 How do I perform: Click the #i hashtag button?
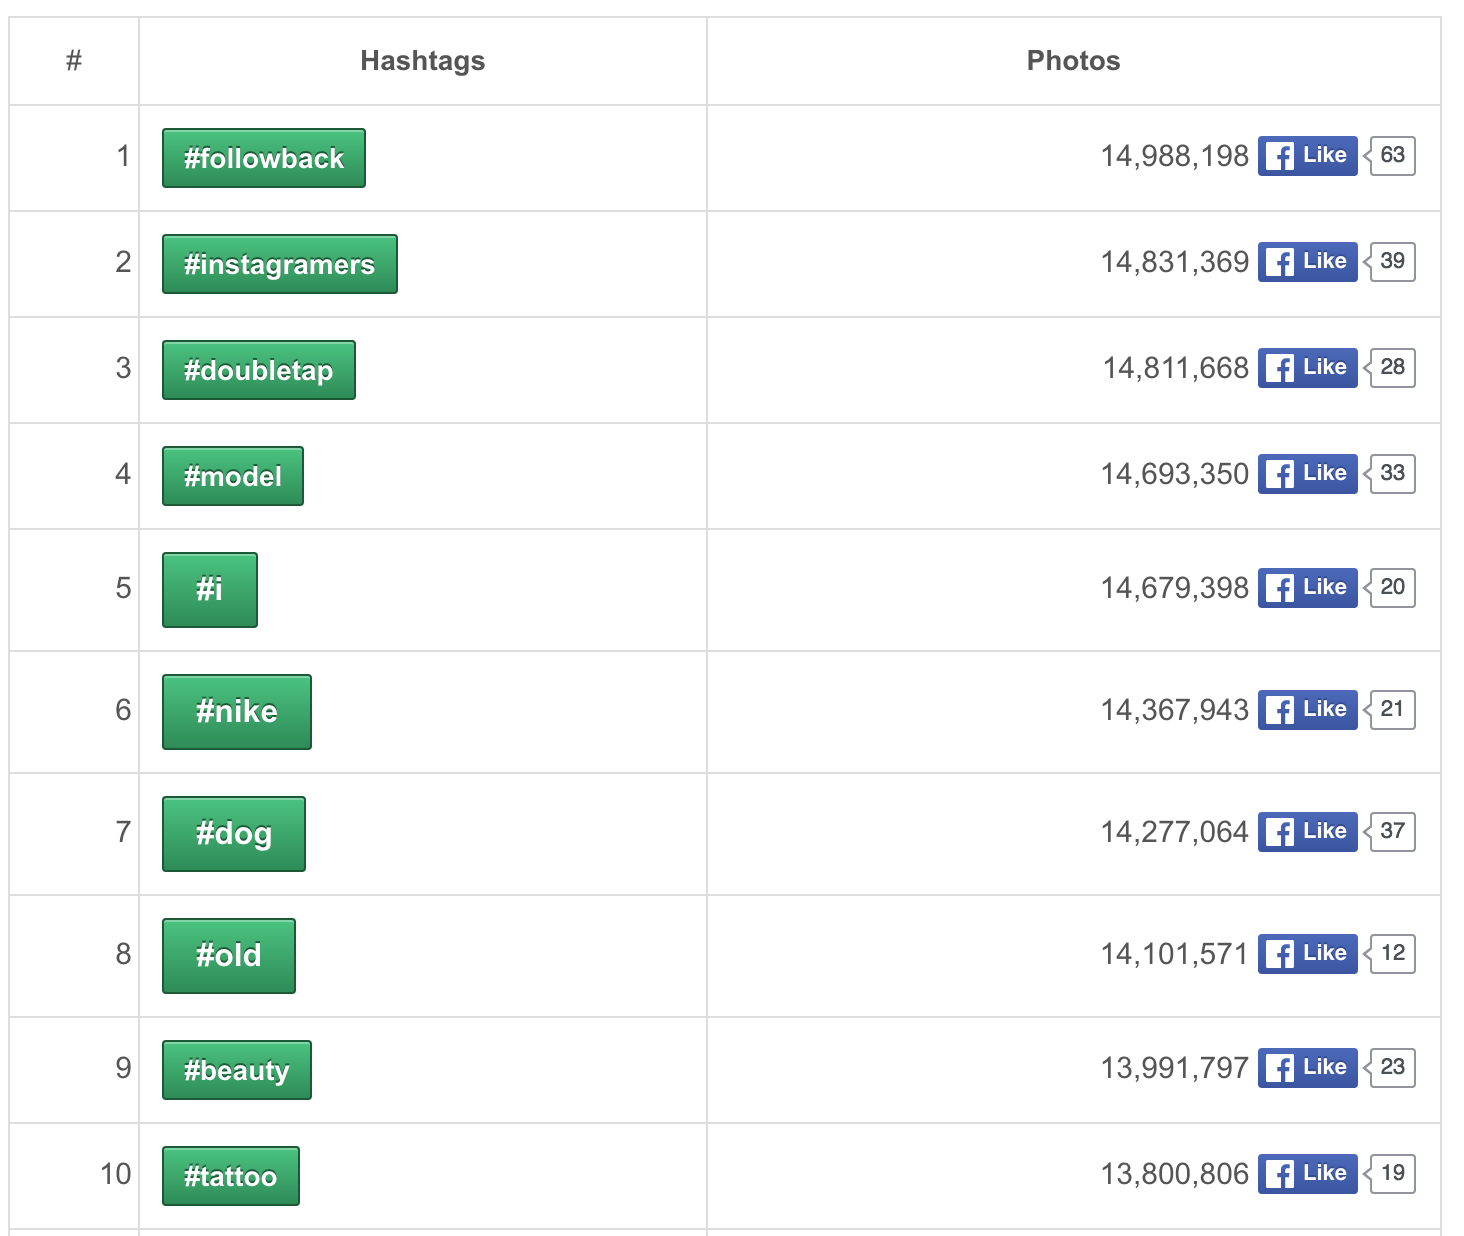pos(209,589)
